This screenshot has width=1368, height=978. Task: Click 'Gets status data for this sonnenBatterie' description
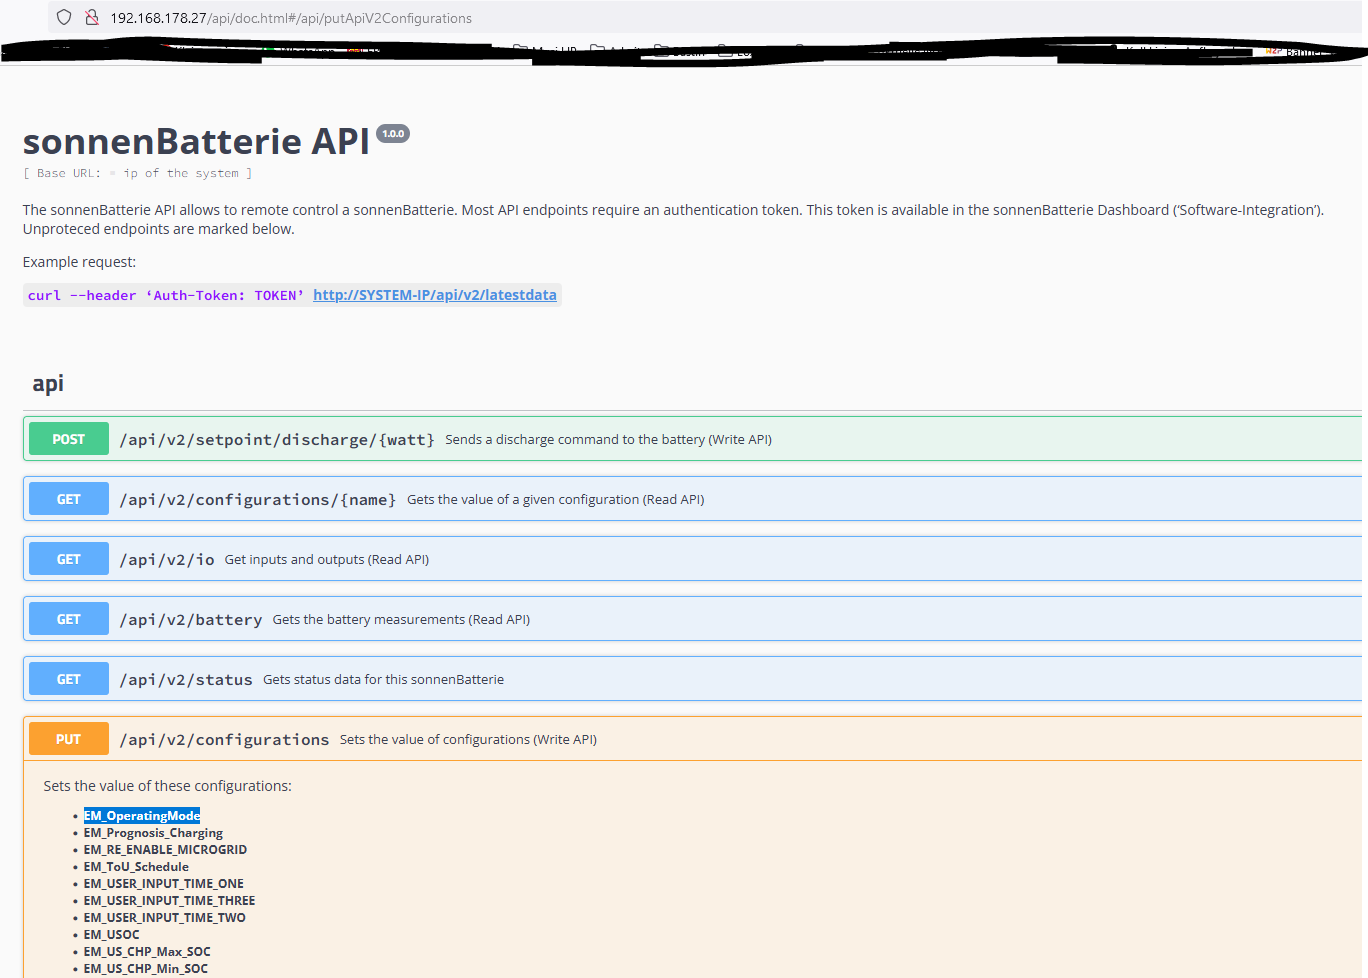coord(383,679)
